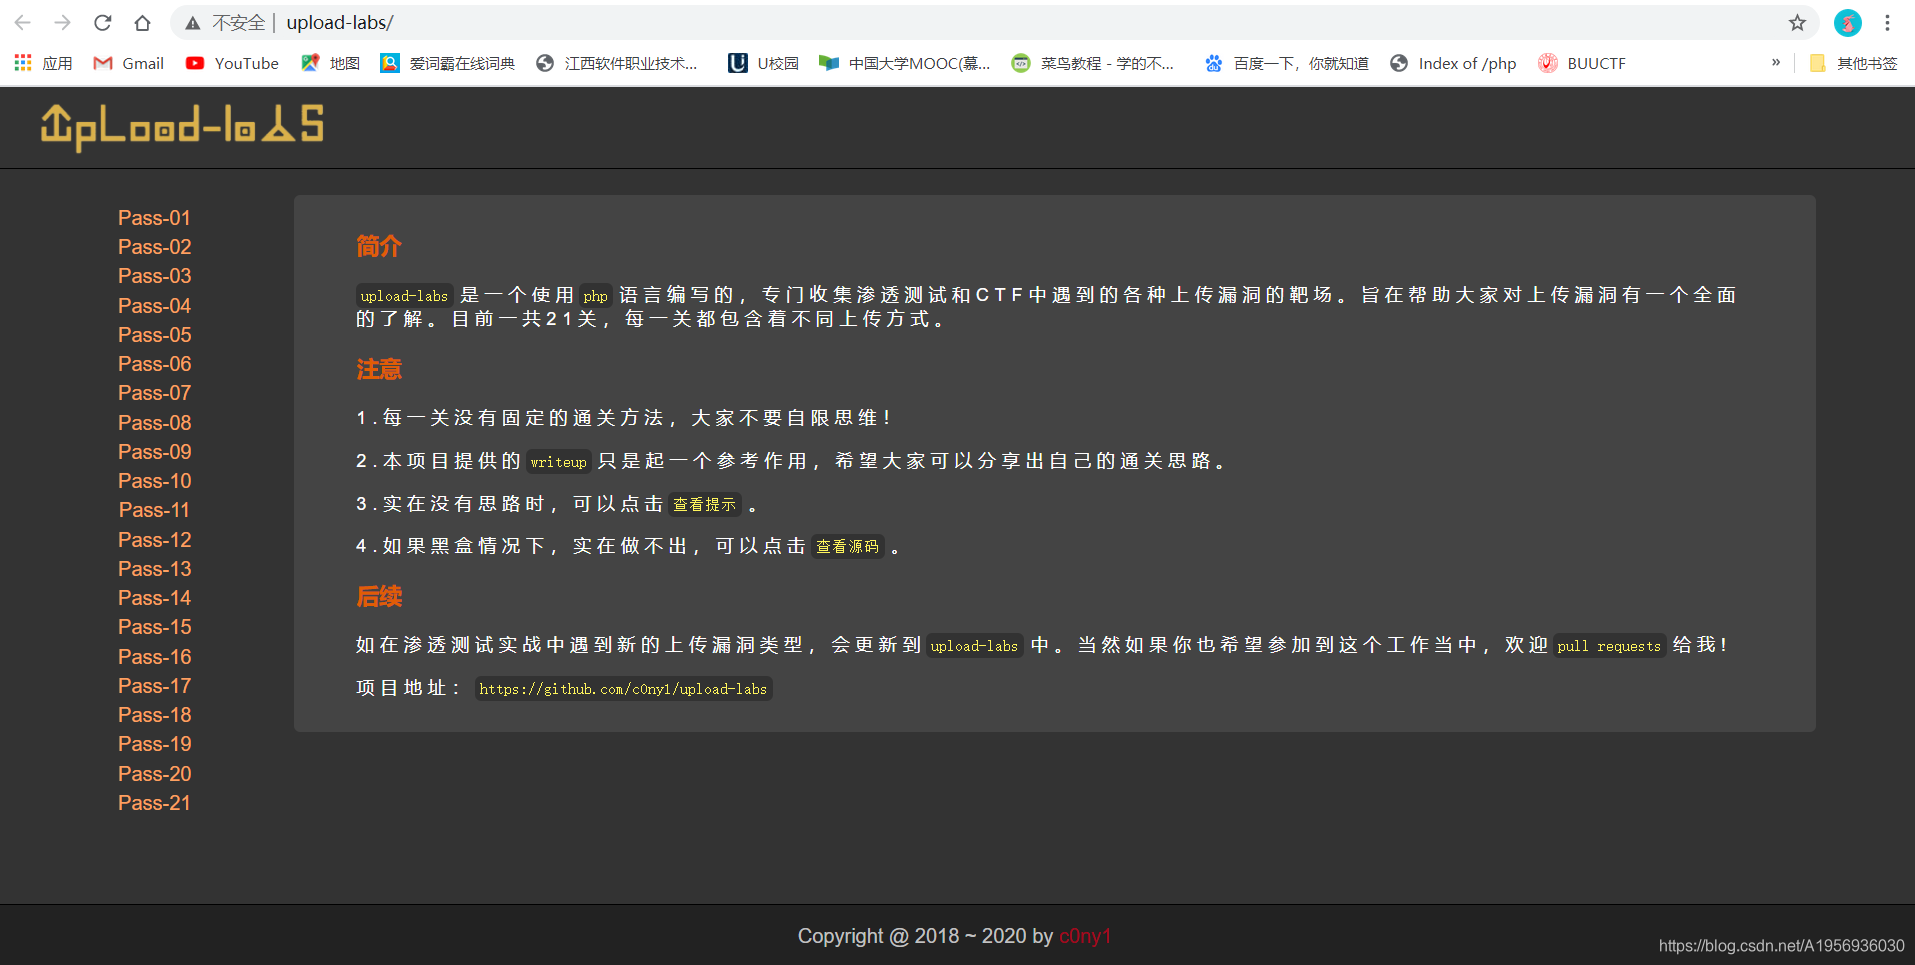Select Pass-08 level link
Image resolution: width=1915 pixels, height=965 pixels.
pyautogui.click(x=154, y=423)
